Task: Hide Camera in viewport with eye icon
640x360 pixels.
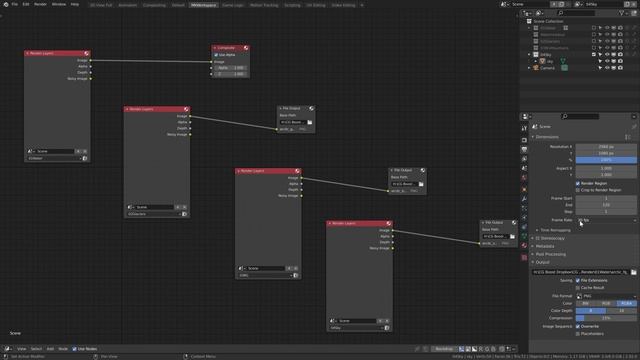Action: tap(607, 68)
